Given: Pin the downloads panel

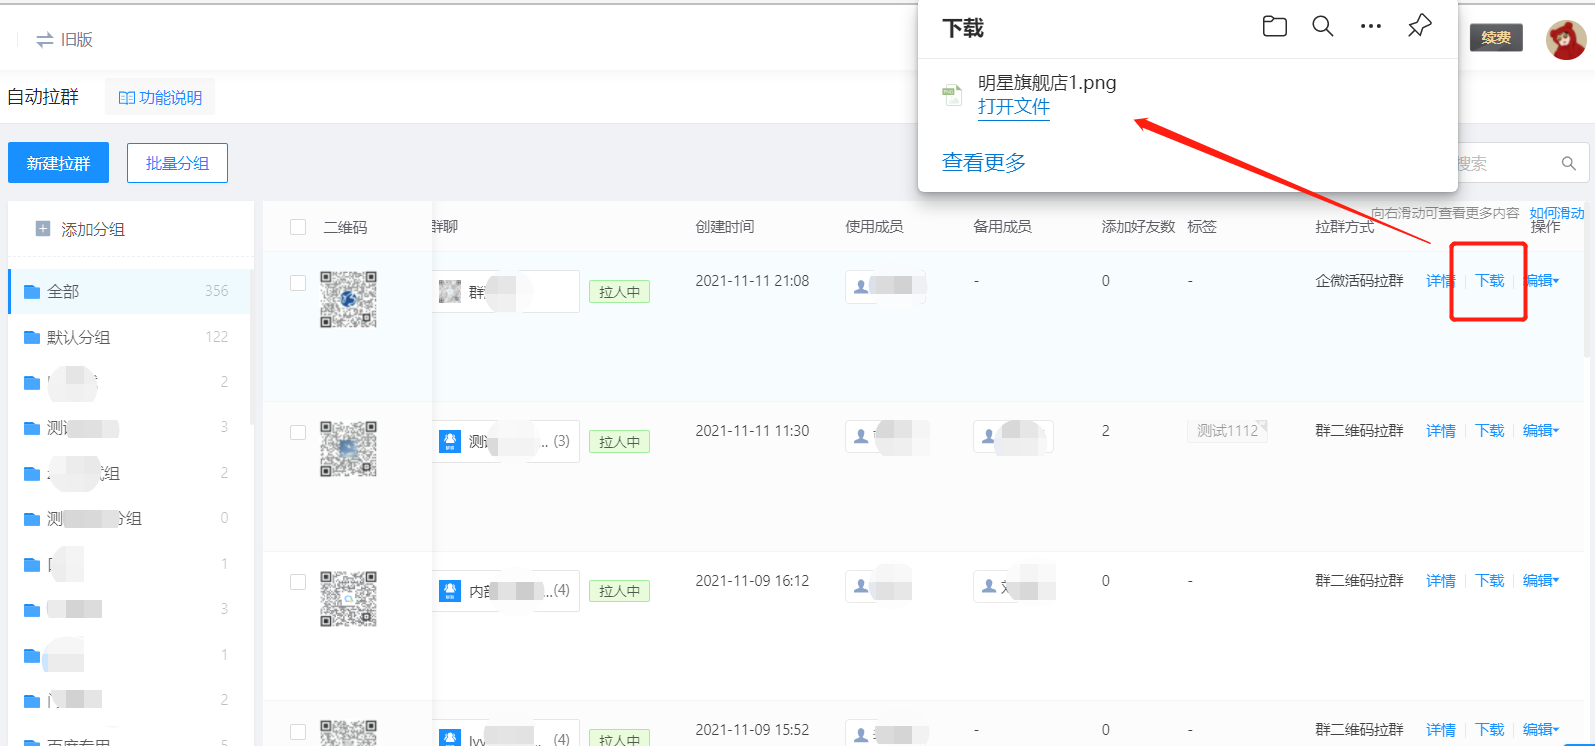Looking at the screenshot, I should [1419, 26].
